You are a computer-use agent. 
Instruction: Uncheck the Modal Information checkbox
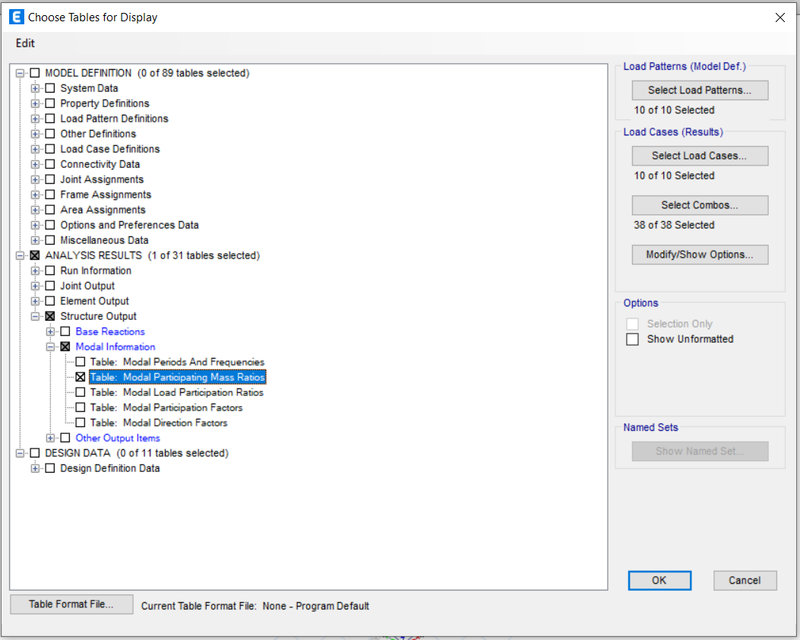click(x=65, y=347)
